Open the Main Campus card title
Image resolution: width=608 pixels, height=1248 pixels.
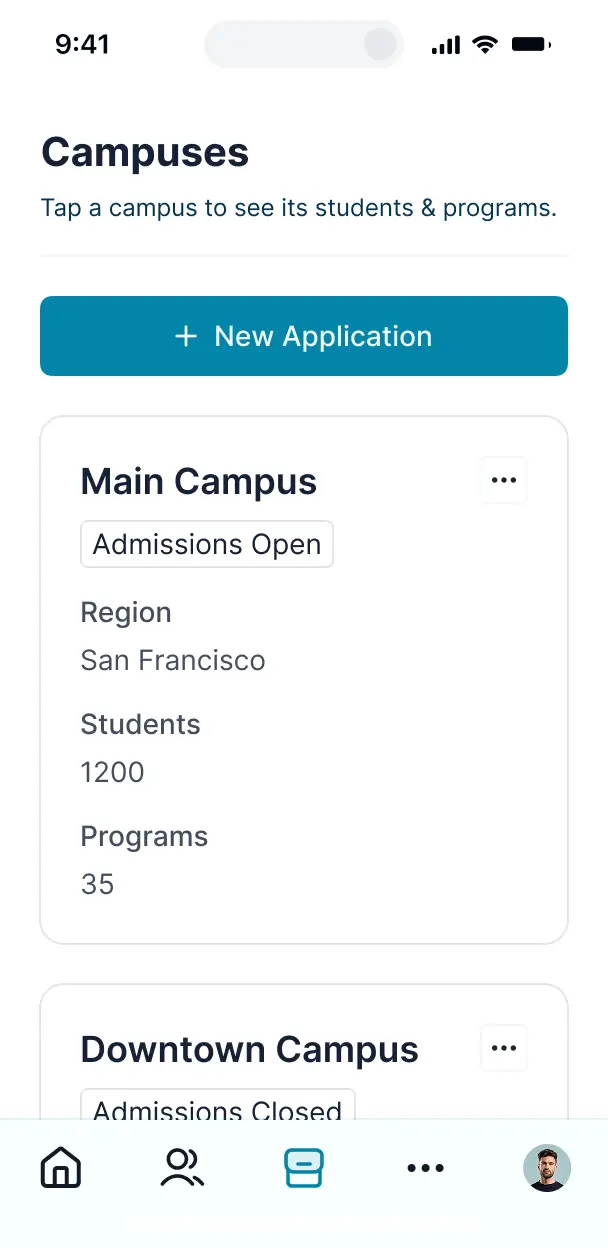click(x=198, y=482)
